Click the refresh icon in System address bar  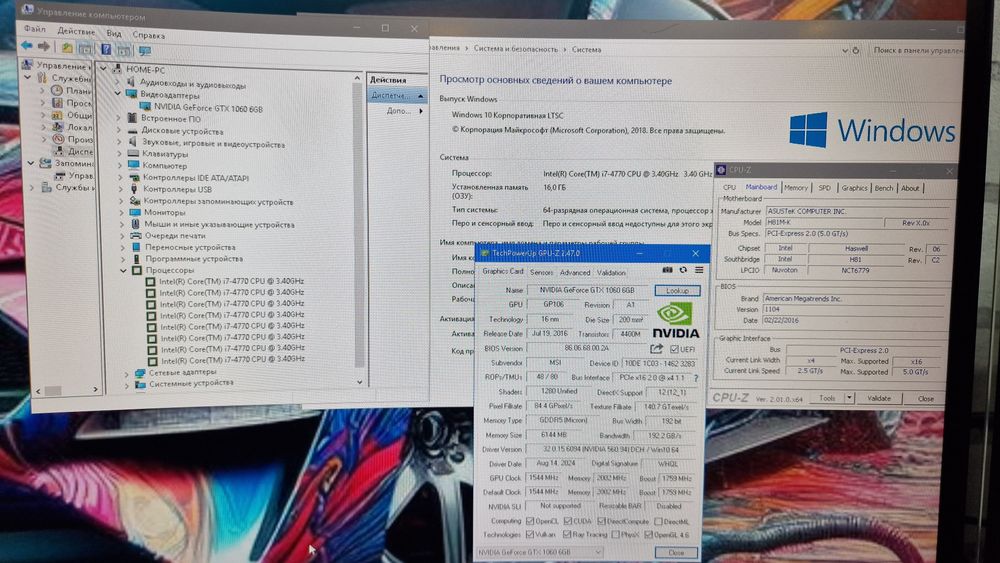856,50
